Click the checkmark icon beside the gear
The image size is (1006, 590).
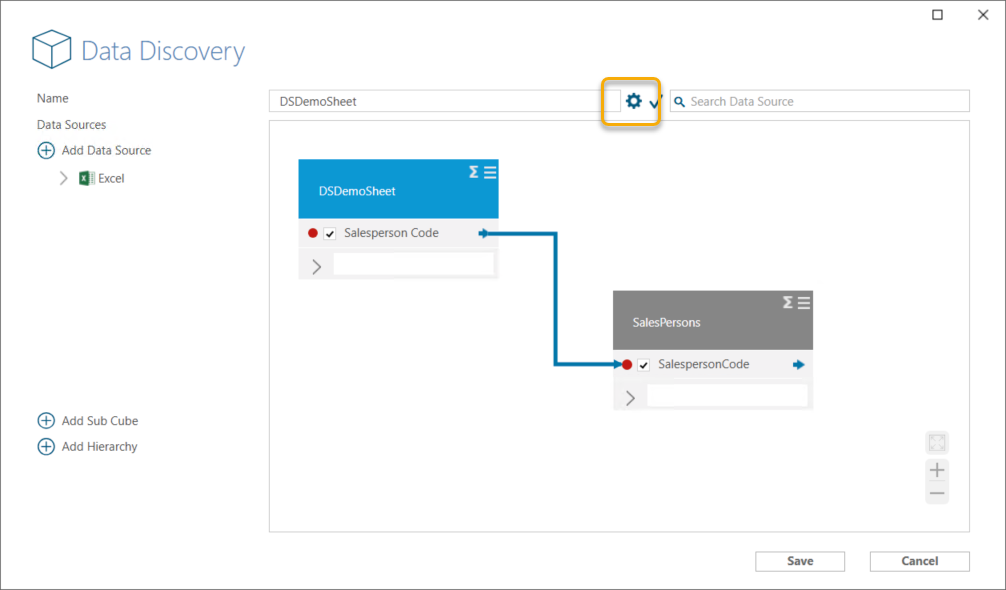(655, 101)
